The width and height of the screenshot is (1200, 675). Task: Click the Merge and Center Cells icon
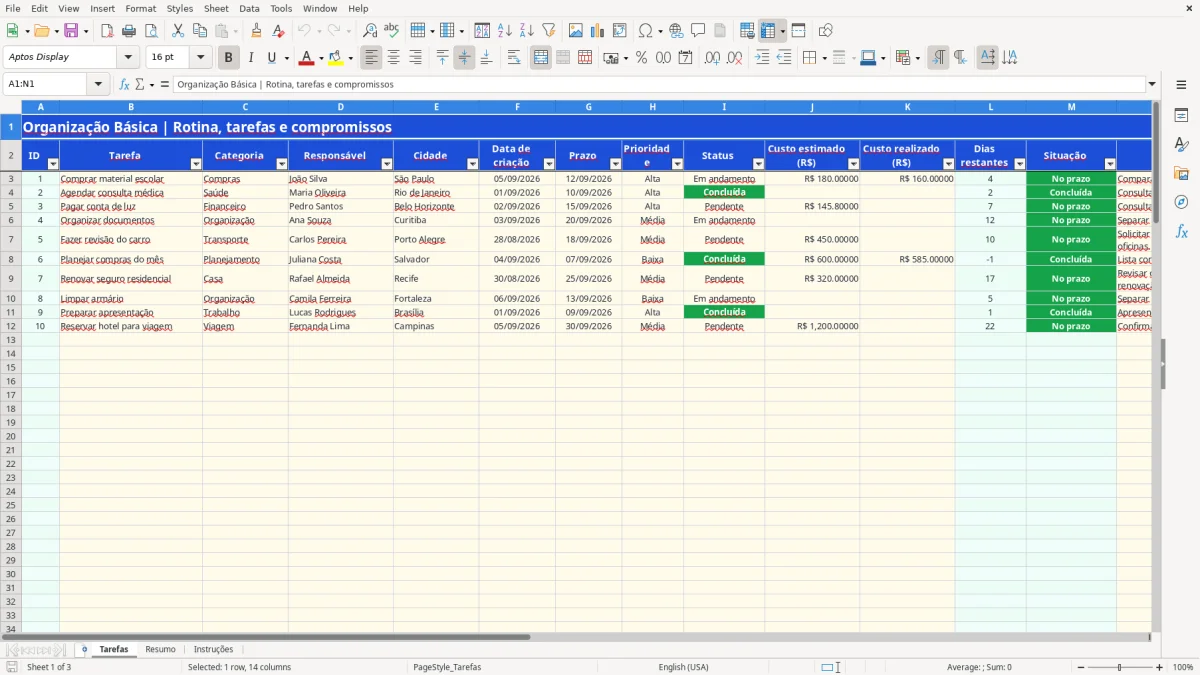(541, 58)
